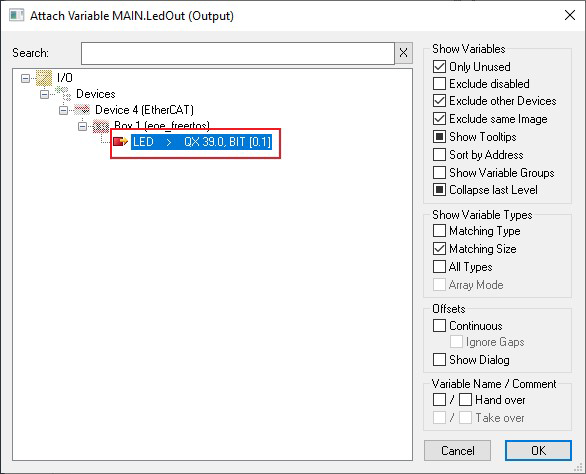Check the Continuous offsets checkbox
586x474 pixels.
pos(440,326)
